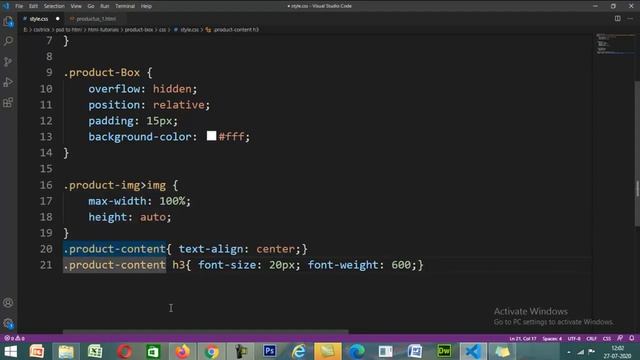Screen dimensions: 640x360
Task: Open the Extensions view
Action: (x=8, y=102)
